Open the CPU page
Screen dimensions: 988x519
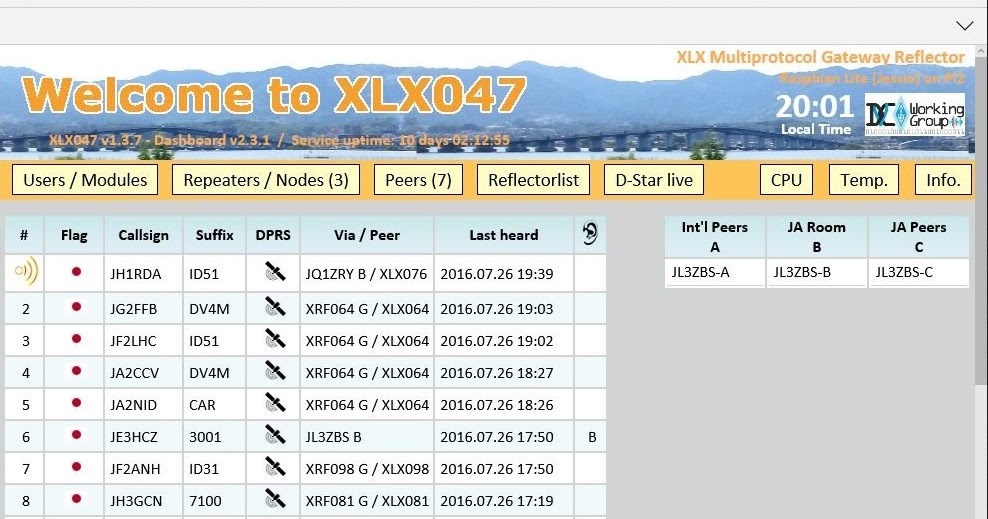point(786,180)
